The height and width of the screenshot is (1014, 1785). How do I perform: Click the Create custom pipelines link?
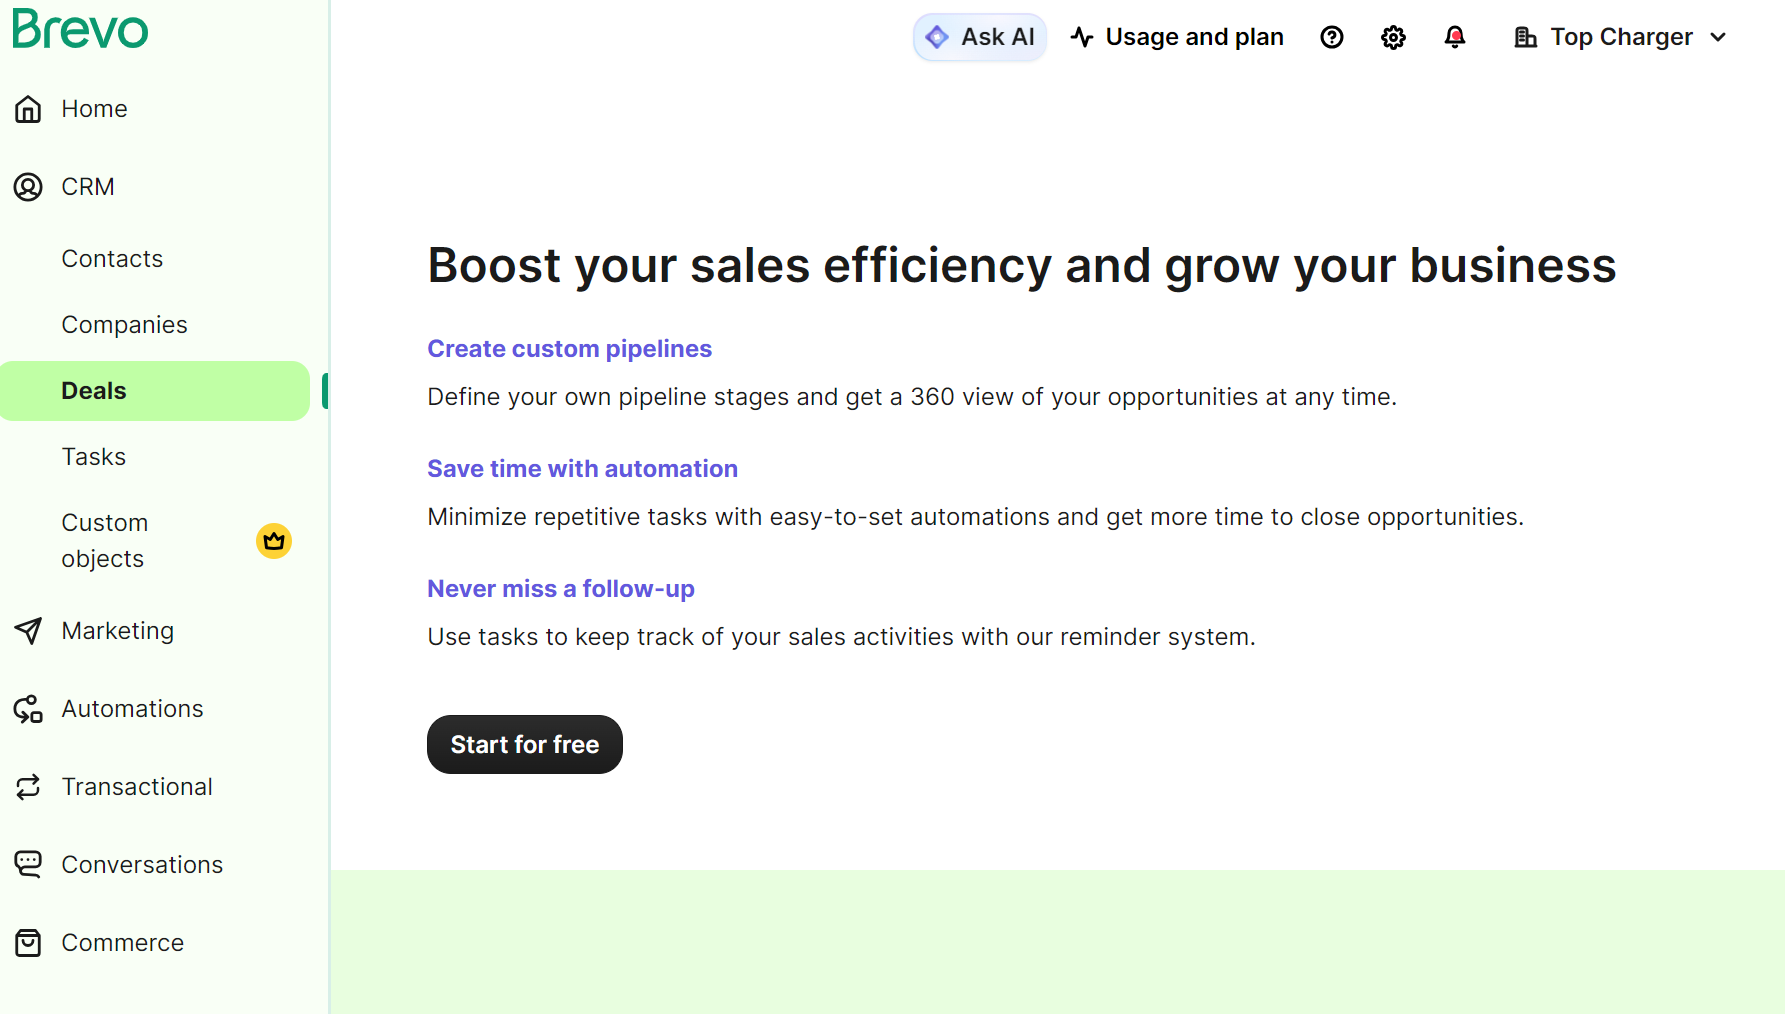(x=569, y=348)
